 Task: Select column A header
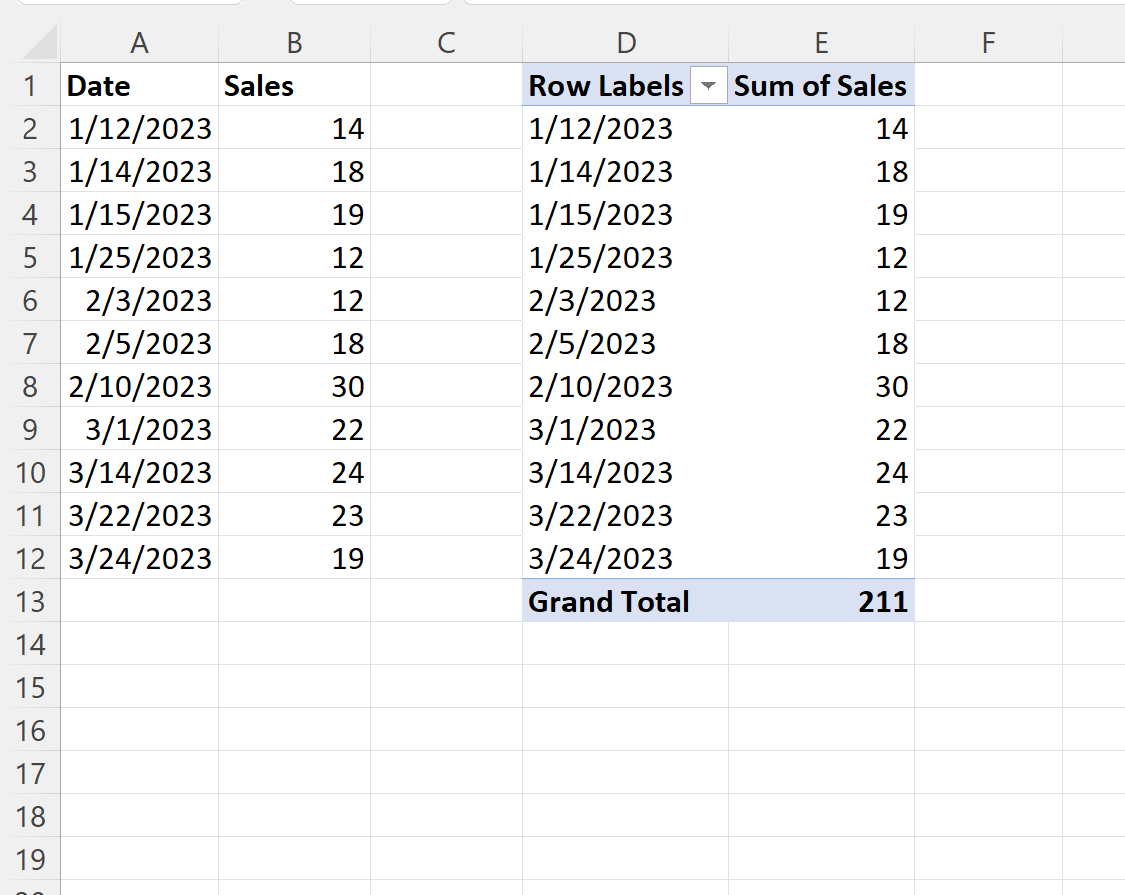pos(139,43)
